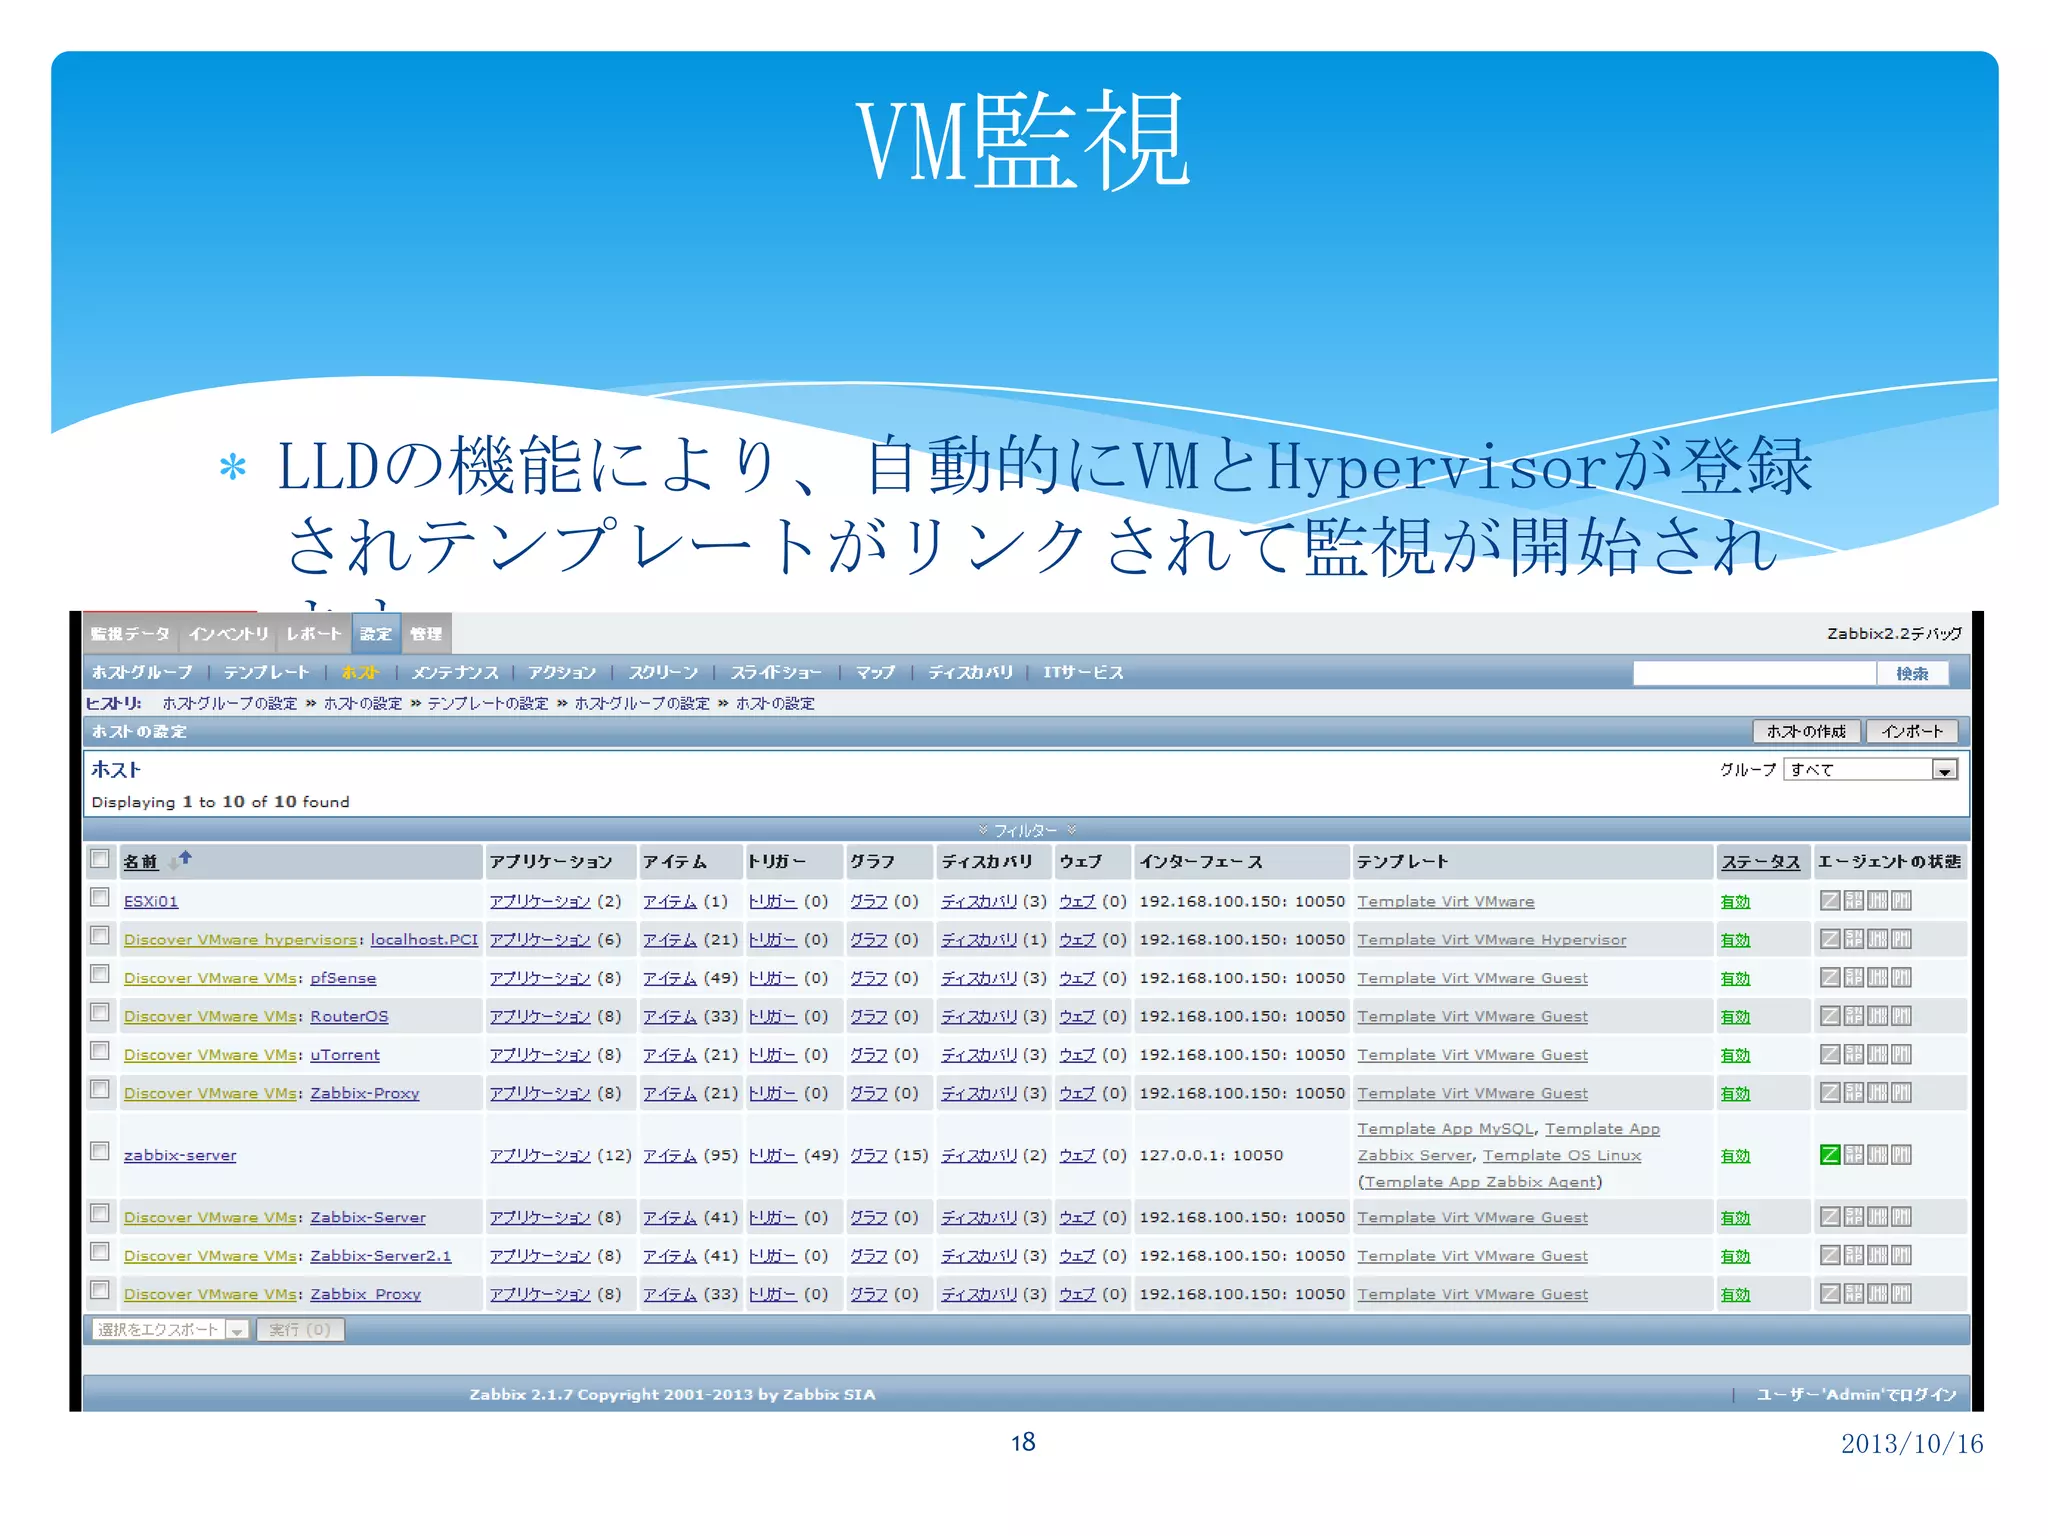Open the インベントリ main menu tab
Screen dimensions: 2048x1536
pyautogui.click(x=229, y=634)
